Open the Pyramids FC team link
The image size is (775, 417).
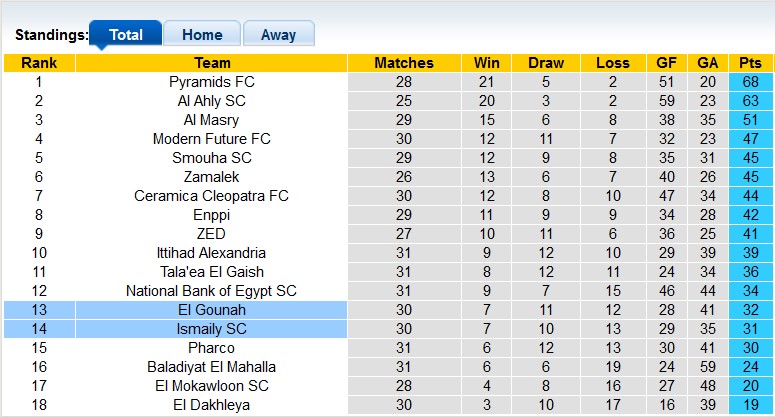(x=211, y=82)
